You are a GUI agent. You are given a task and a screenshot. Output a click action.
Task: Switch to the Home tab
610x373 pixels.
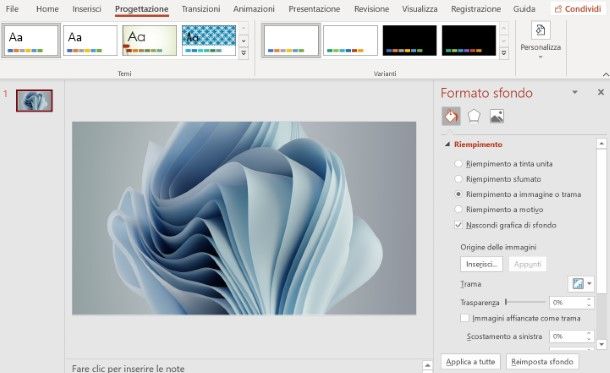(47, 9)
